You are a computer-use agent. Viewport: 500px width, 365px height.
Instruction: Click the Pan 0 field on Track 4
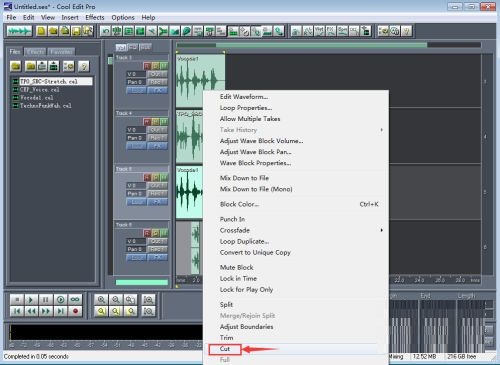136,138
